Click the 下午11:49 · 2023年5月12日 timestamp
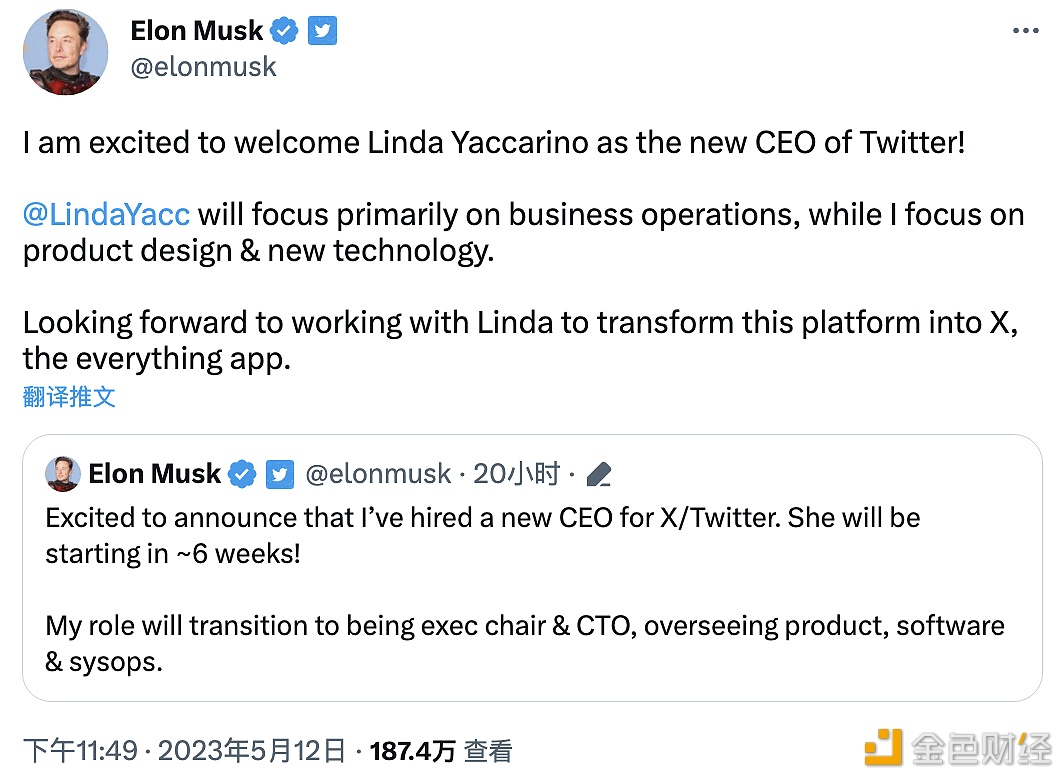The image size is (1064, 778). pos(184,751)
